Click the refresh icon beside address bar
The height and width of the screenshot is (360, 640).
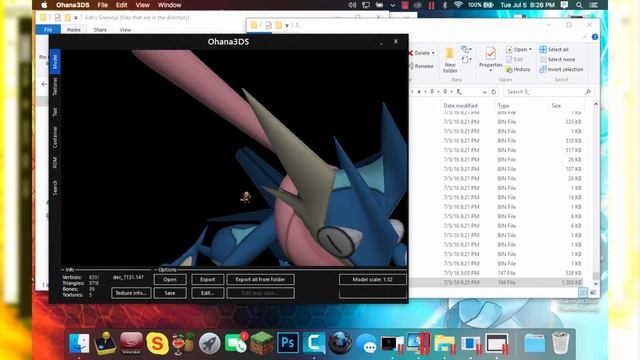point(493,92)
